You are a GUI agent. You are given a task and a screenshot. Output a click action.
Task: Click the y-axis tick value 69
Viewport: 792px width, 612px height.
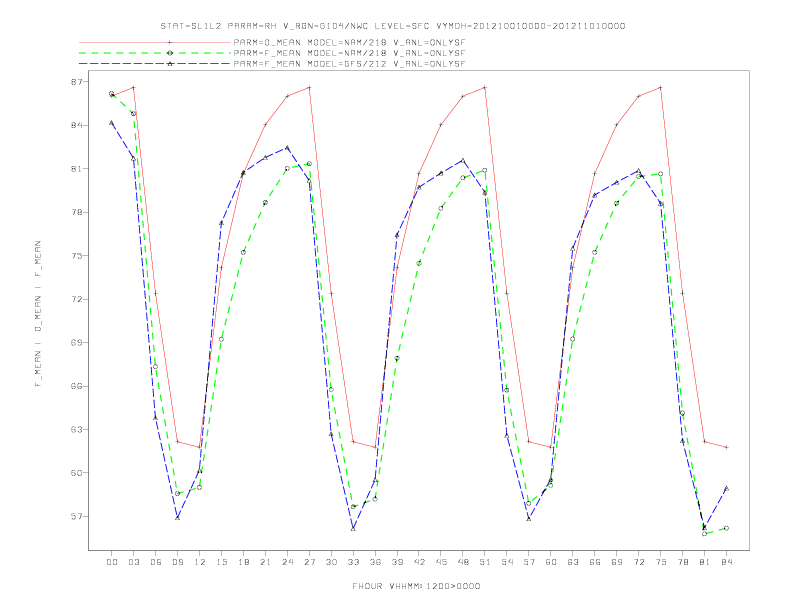pyautogui.click(x=77, y=342)
